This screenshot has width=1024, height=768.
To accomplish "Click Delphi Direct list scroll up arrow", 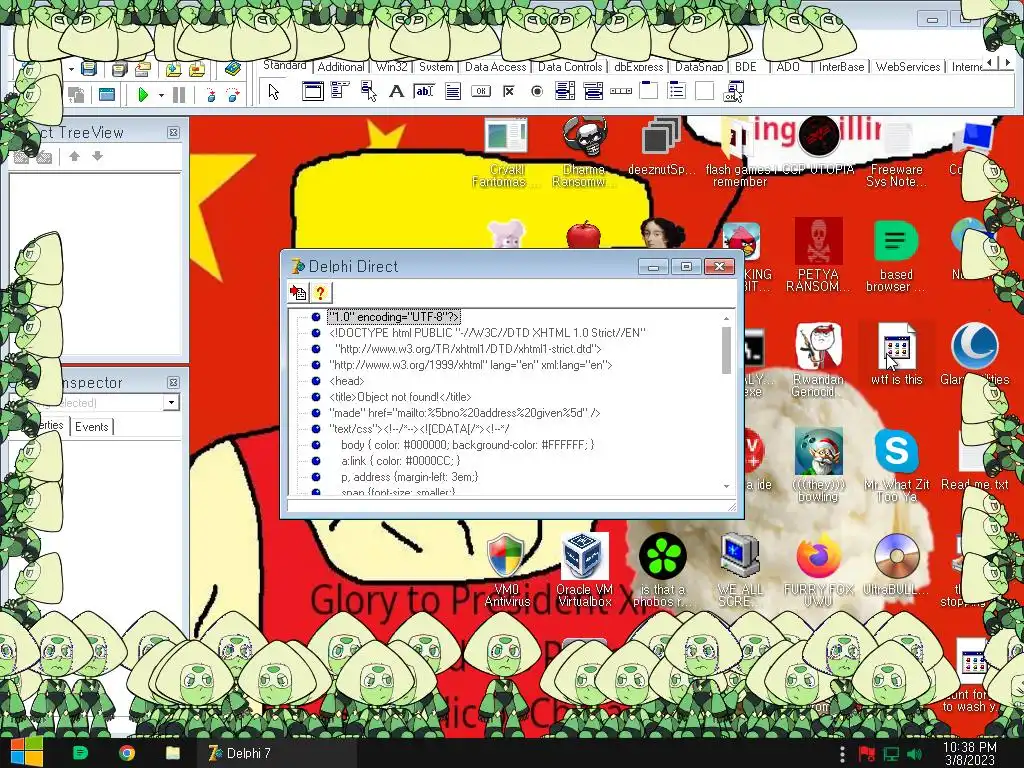I will pos(726,318).
